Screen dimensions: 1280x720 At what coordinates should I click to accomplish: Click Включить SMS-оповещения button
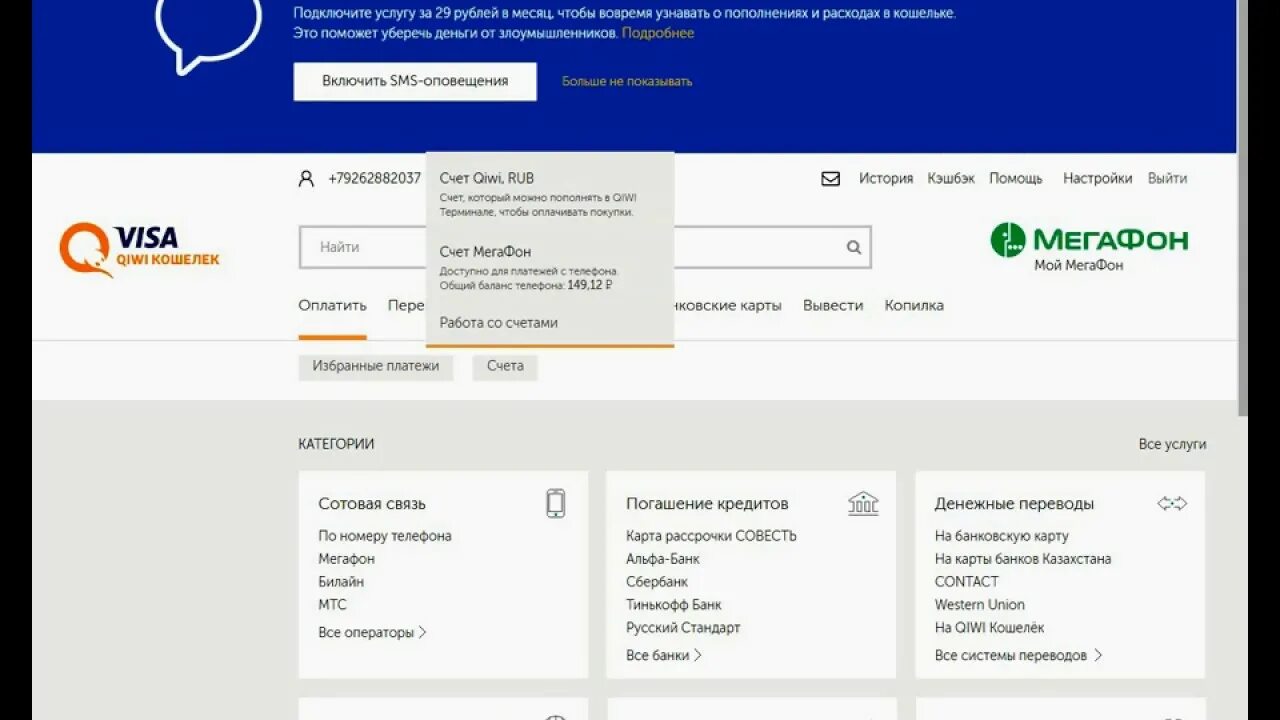pyautogui.click(x=415, y=81)
